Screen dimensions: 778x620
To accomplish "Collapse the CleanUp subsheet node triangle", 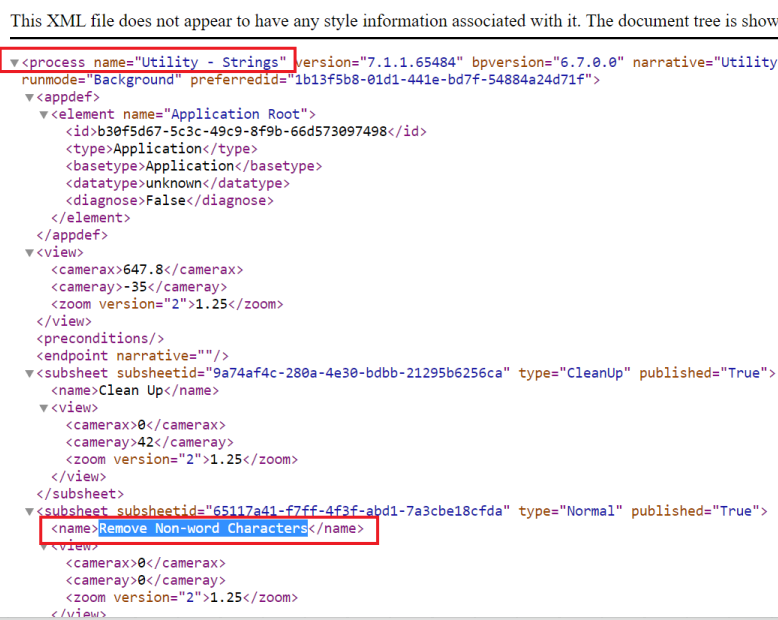I will pyautogui.click(x=30, y=374).
